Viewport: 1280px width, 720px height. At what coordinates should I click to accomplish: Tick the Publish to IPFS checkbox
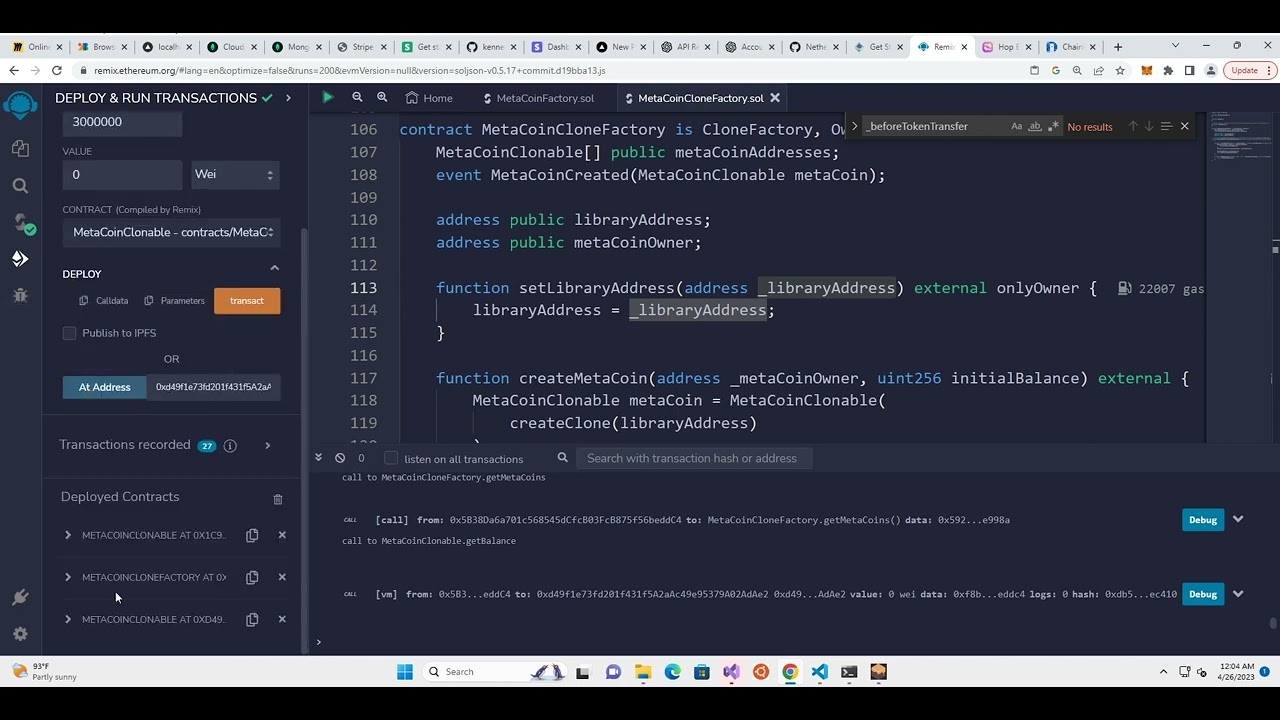tap(69, 333)
